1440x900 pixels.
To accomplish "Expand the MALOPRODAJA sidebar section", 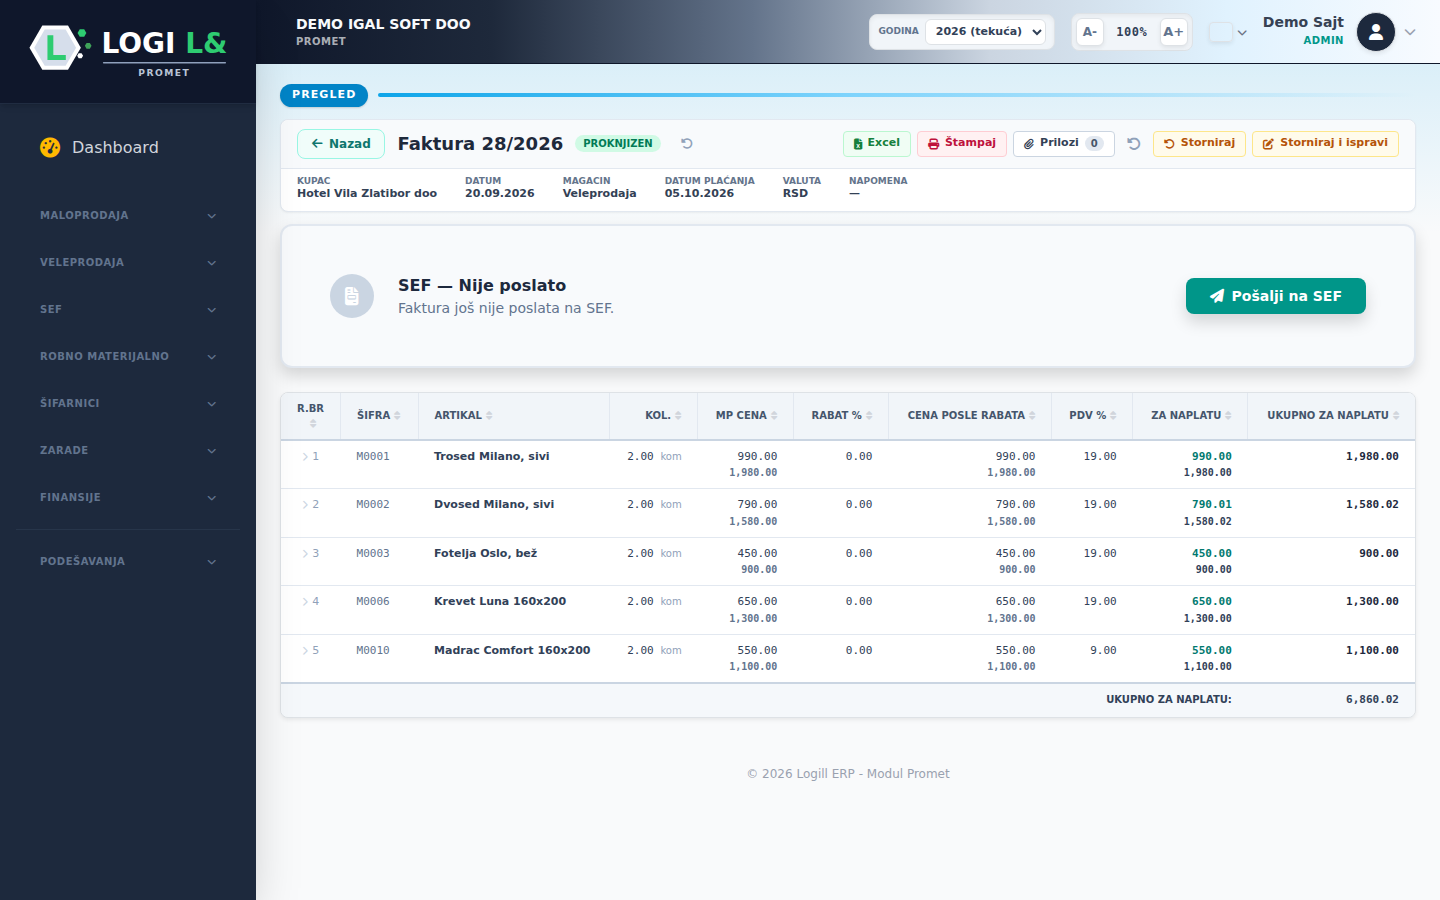I will coord(128,215).
